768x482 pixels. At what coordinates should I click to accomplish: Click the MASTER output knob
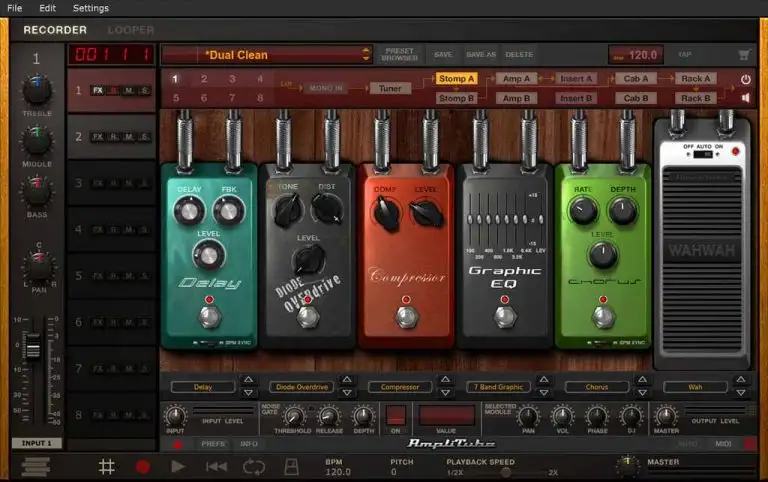click(666, 416)
